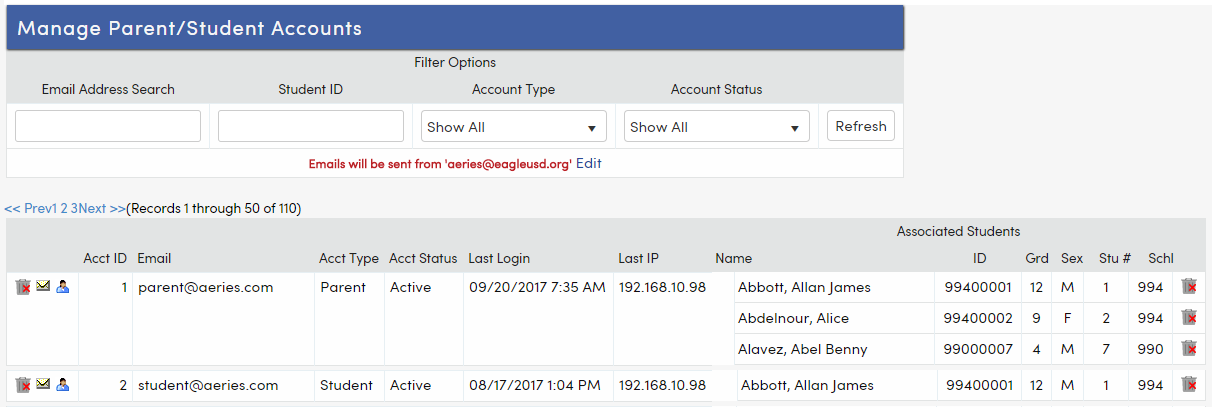Go to next page with Next >>
This screenshot has width=1212, height=407.
pyautogui.click(x=102, y=209)
